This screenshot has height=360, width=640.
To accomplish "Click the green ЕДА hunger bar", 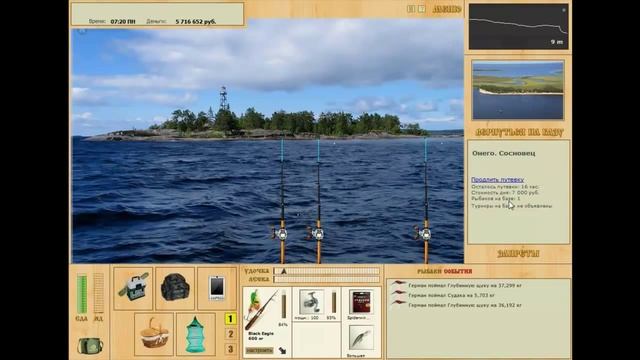I will pyautogui.click(x=82, y=293).
